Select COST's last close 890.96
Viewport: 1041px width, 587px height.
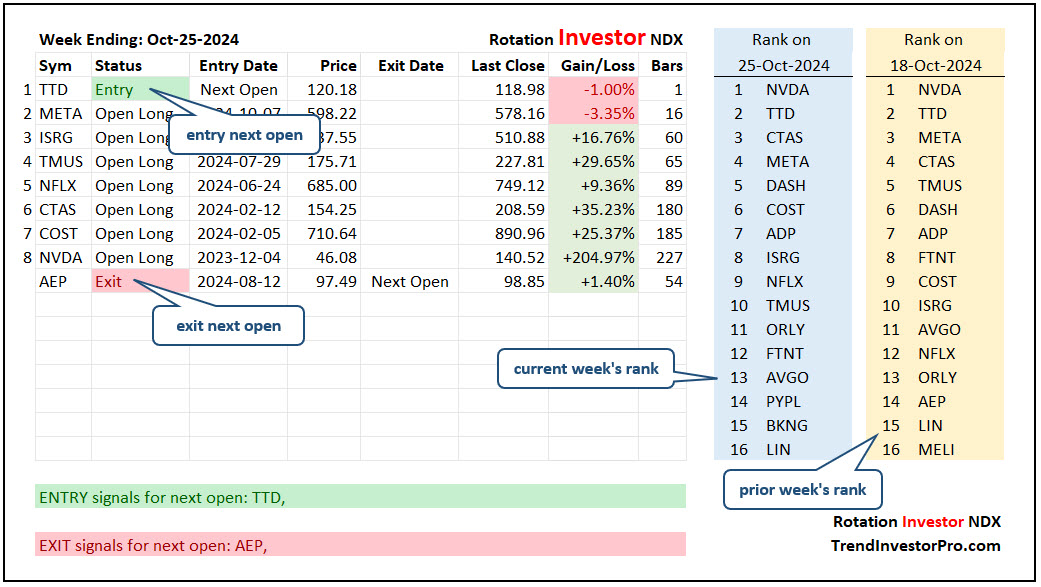click(520, 233)
